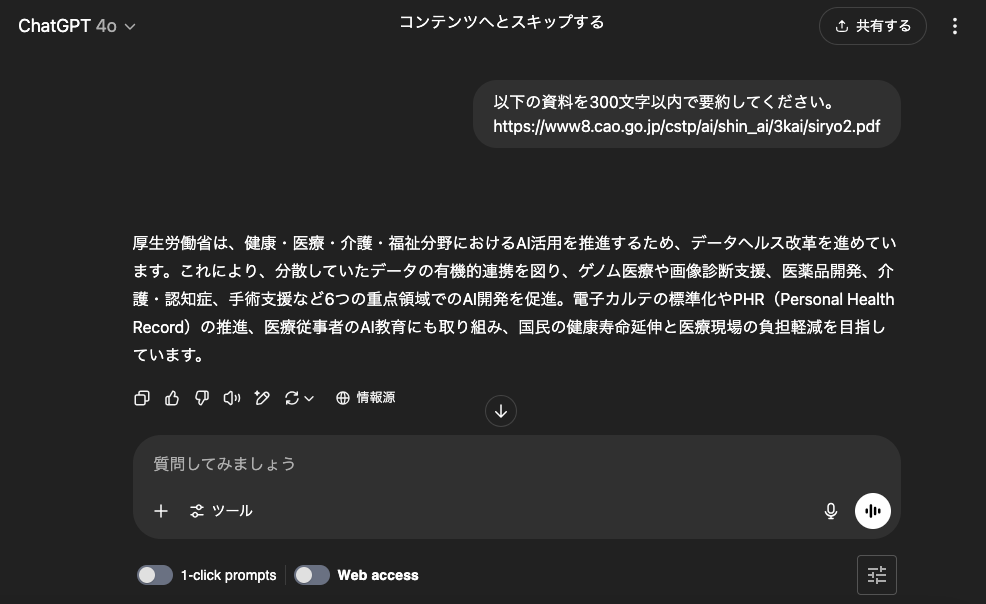This screenshot has height=604, width=986.
Task: Play the response with the read aloud icon
Action: (x=231, y=398)
